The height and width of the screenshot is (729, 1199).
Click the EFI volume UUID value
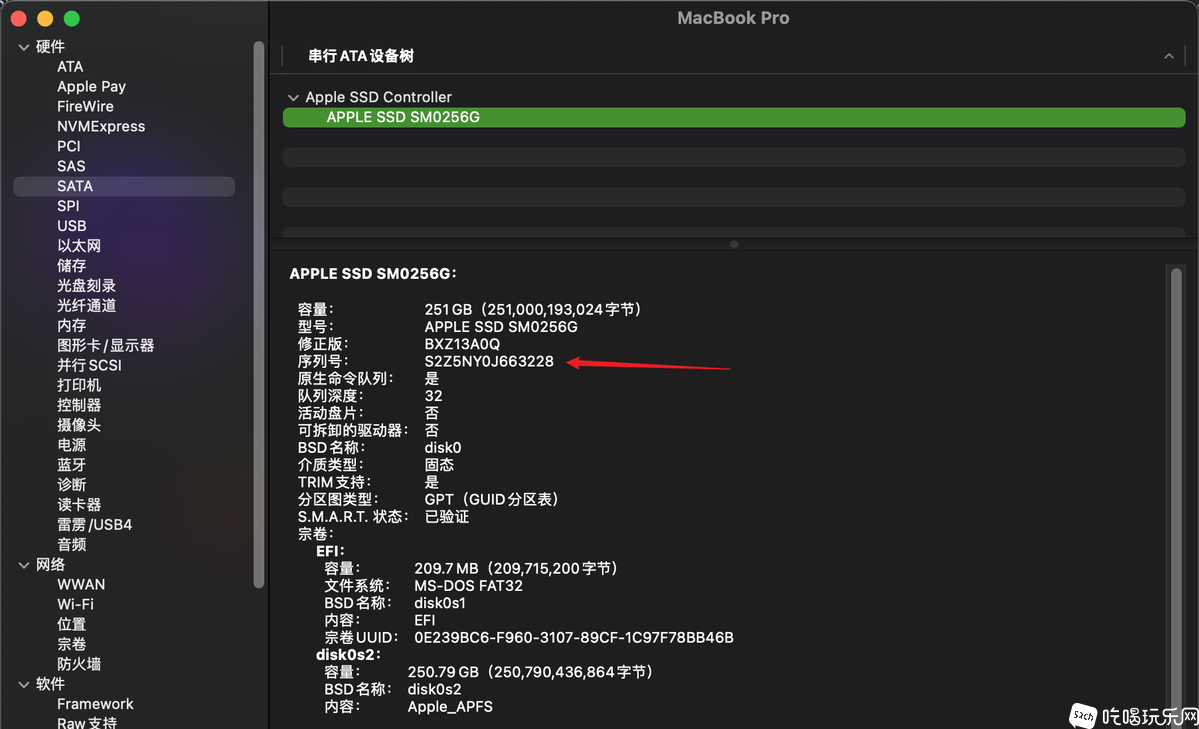pyautogui.click(x=574, y=637)
